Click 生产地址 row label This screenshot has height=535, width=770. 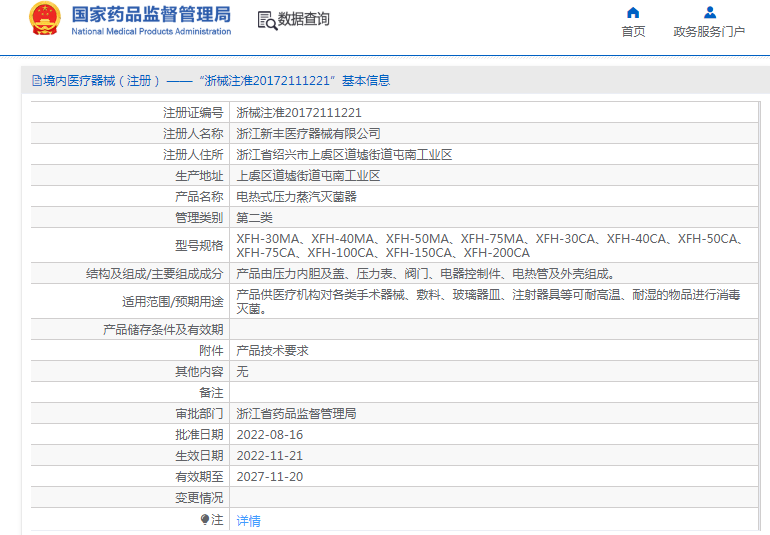click(199, 176)
